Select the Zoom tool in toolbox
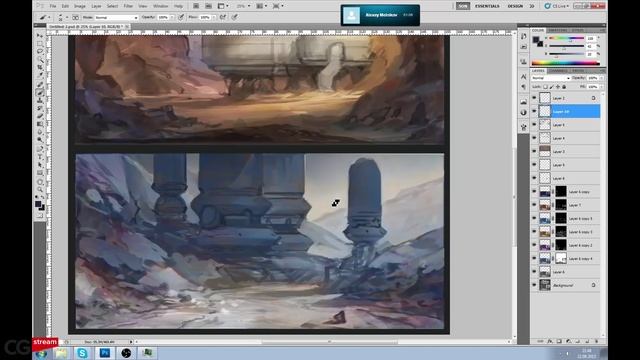Screen dimensions: 640x360 40,190
